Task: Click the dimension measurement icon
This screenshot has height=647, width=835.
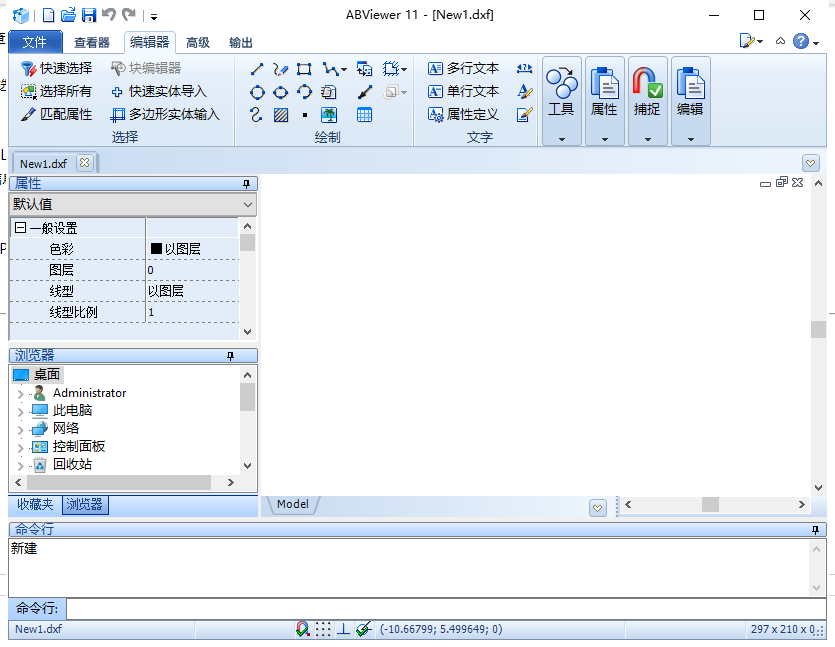Action: click(525, 69)
